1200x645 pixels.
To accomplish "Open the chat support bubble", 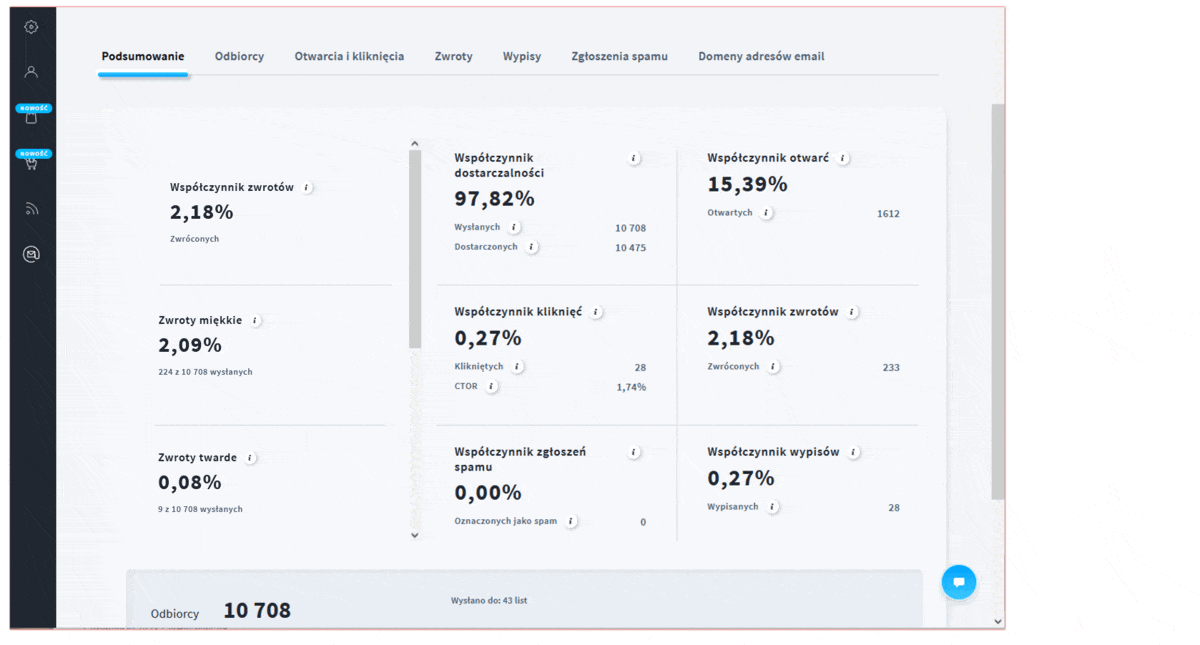I will tap(958, 582).
